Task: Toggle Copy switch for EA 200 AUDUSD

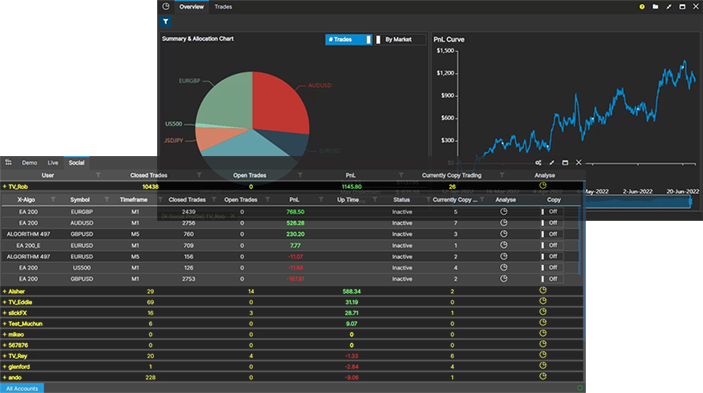Action: pos(552,223)
